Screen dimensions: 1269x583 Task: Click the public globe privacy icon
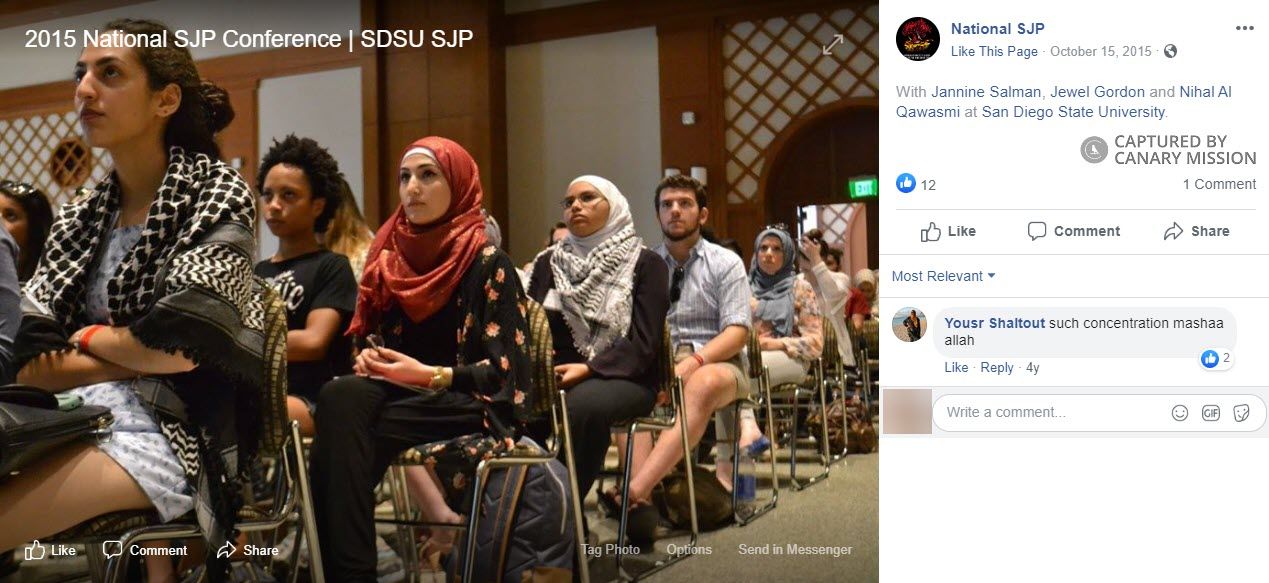pyautogui.click(x=1170, y=51)
